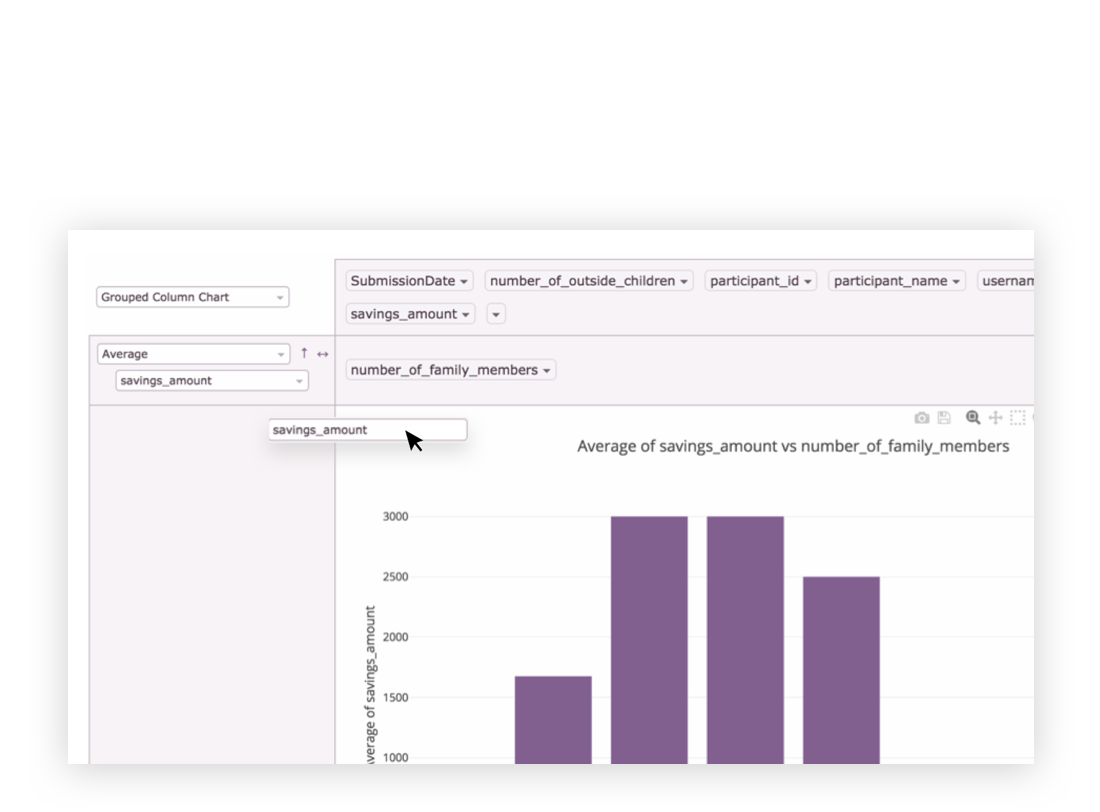Toggle column sort order horizontal arrow
1100x812 pixels.
click(x=322, y=354)
